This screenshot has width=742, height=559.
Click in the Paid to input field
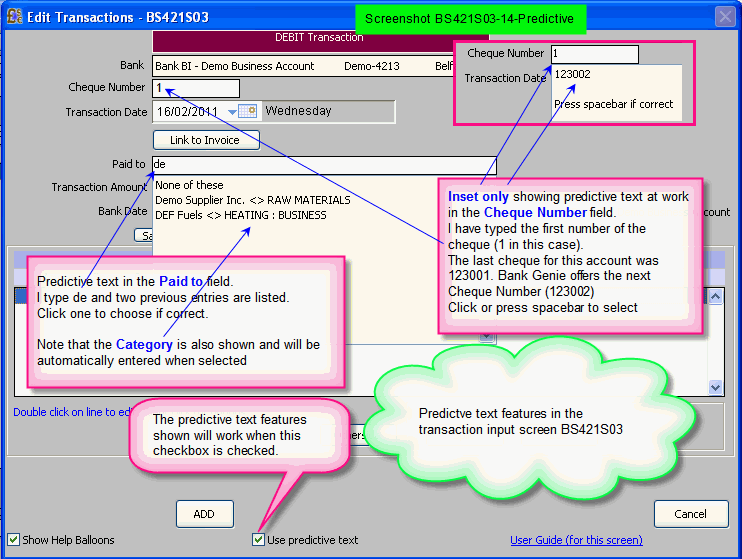click(324, 165)
